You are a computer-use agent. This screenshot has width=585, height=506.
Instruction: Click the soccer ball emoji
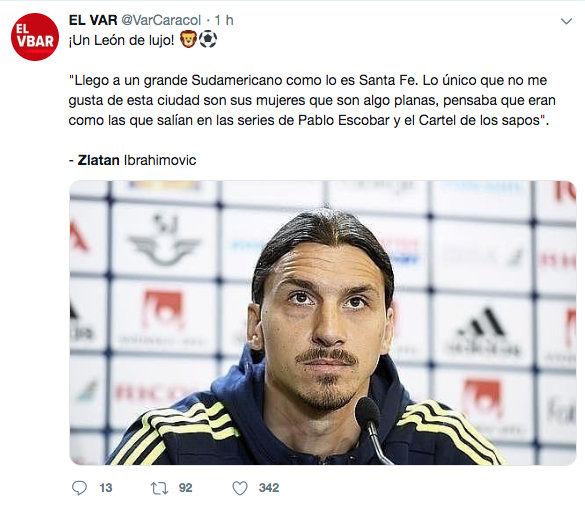[208, 40]
